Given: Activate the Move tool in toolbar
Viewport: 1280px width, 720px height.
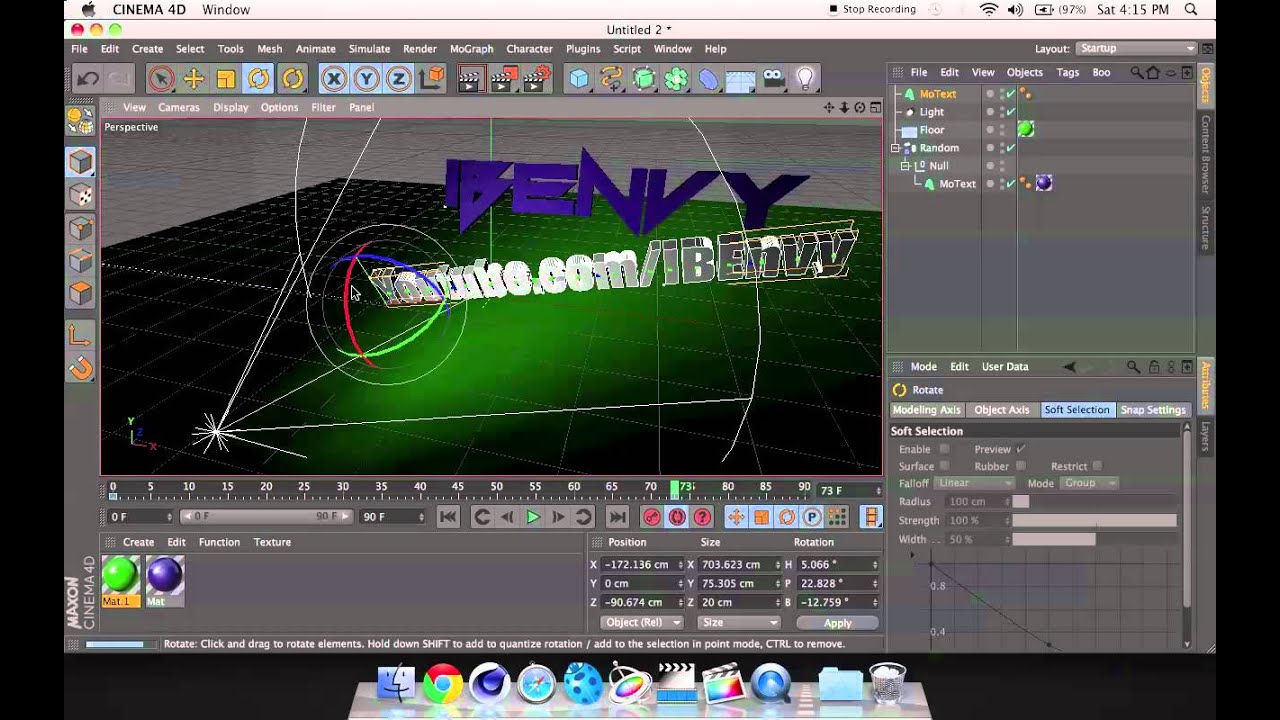Looking at the screenshot, I should 193,79.
